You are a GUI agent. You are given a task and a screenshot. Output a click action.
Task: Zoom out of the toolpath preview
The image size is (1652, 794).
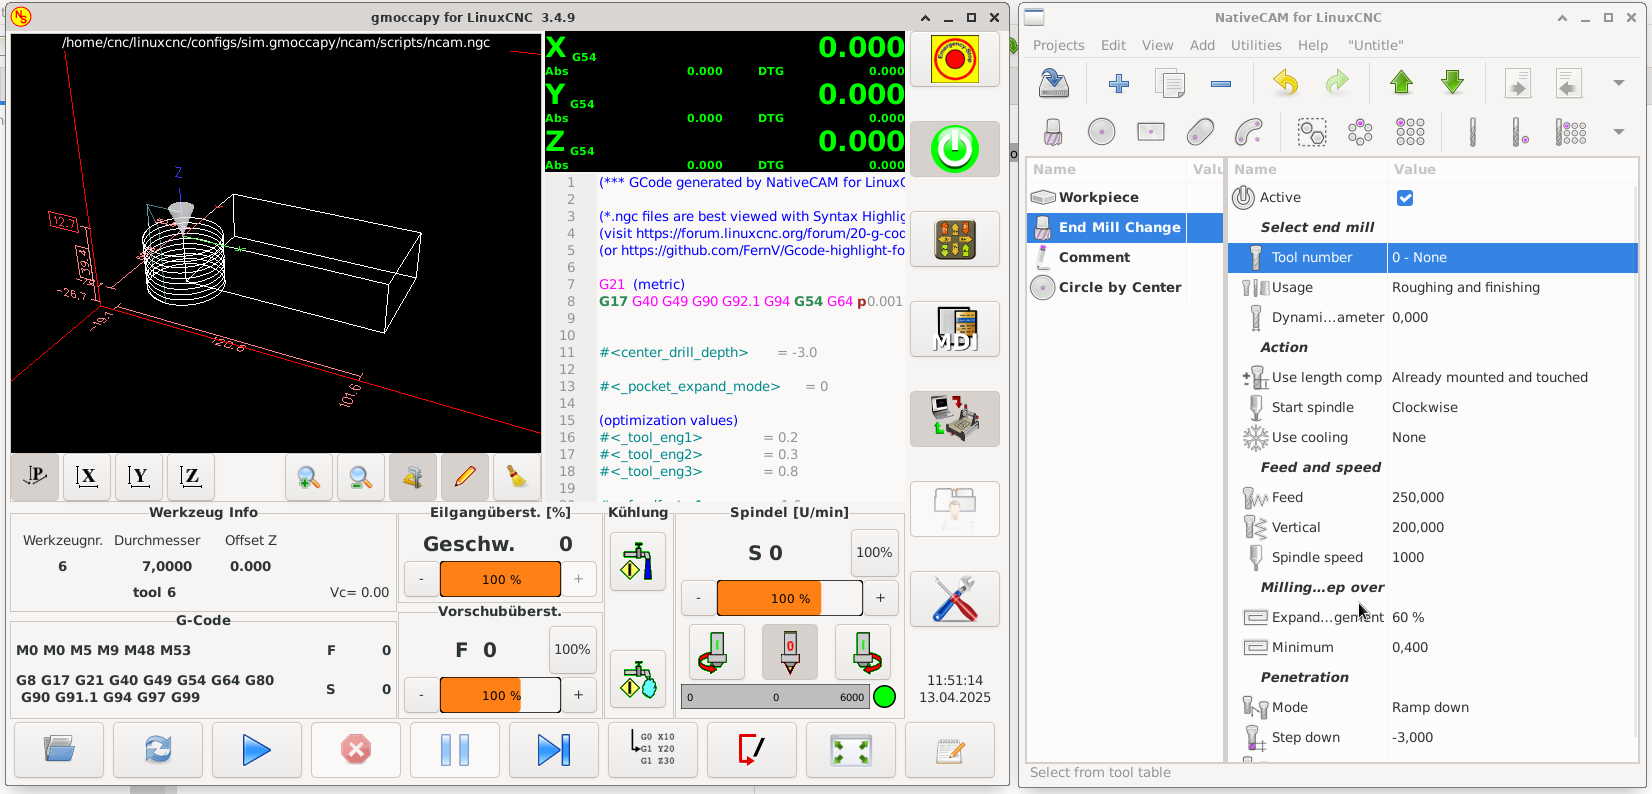click(x=361, y=477)
